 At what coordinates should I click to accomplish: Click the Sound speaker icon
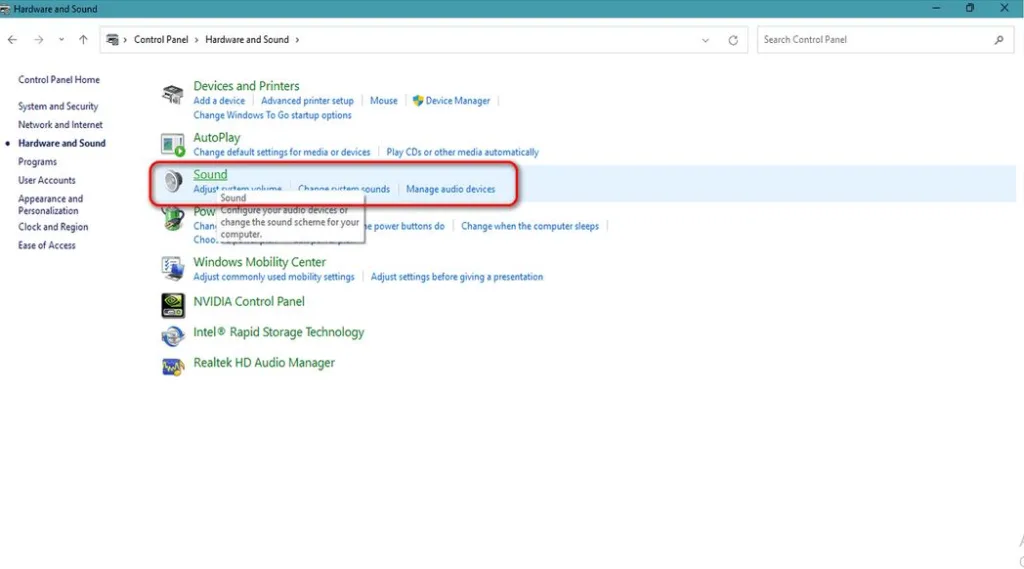(172, 181)
